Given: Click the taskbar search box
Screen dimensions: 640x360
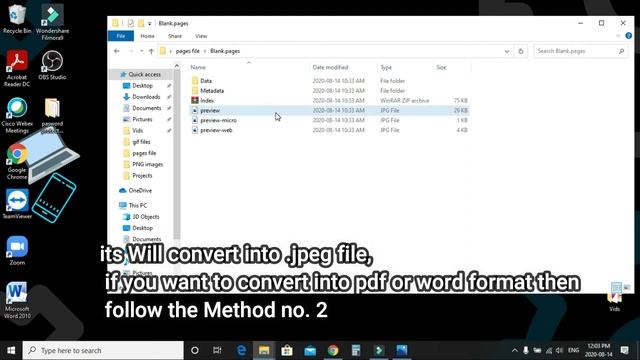Looking at the screenshot, I should (103, 350).
